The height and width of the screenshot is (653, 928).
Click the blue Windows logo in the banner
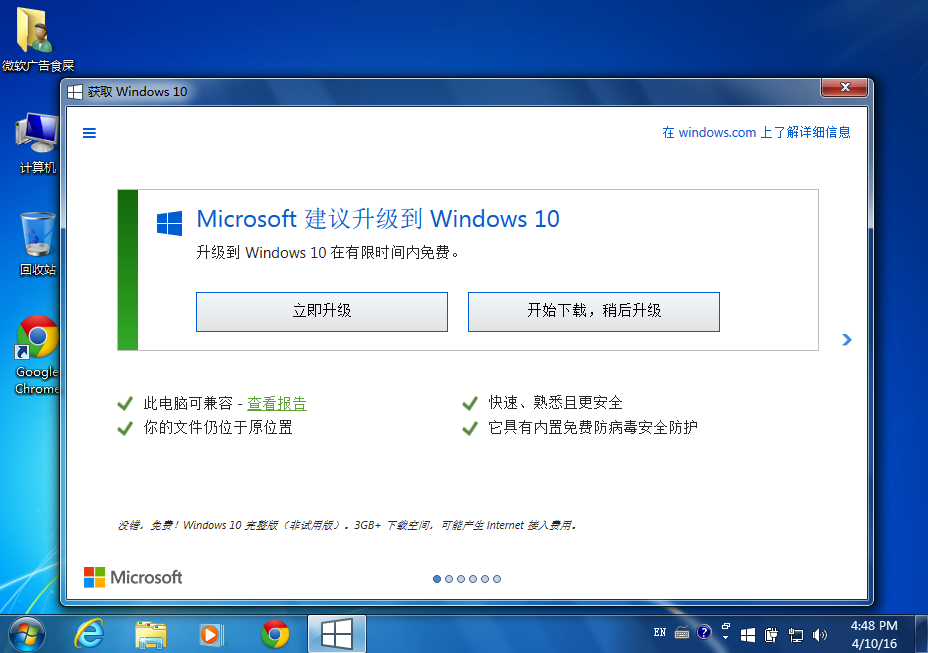pos(169,224)
